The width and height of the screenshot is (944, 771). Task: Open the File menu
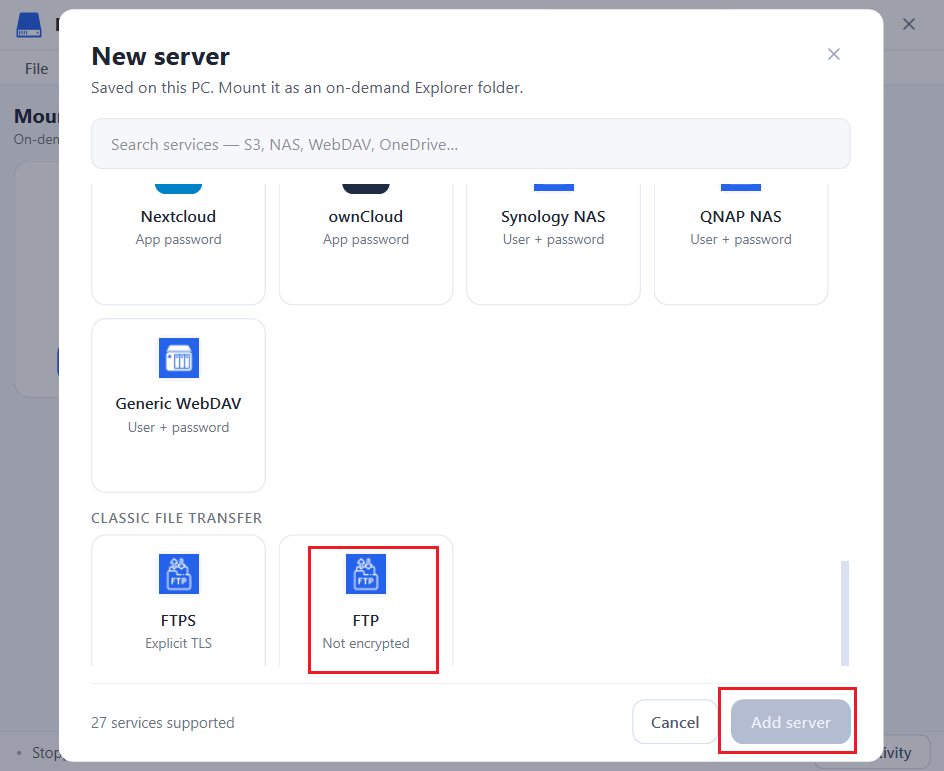pyautogui.click(x=36, y=69)
